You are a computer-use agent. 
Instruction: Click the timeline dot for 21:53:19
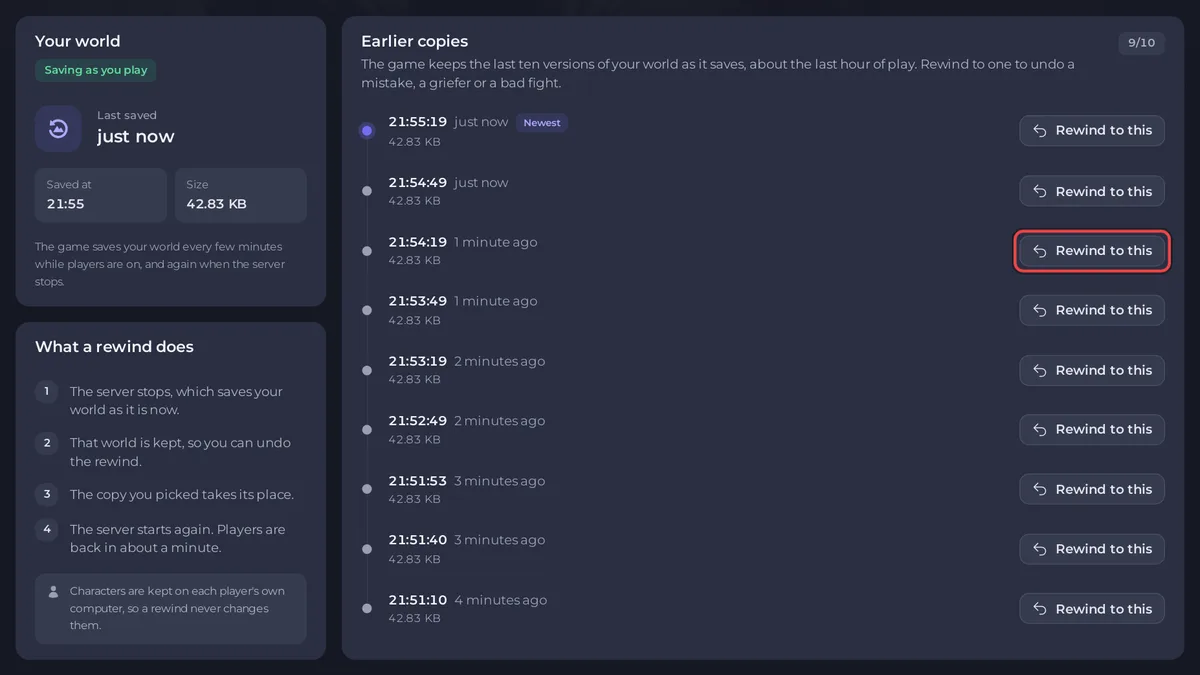[x=367, y=370]
